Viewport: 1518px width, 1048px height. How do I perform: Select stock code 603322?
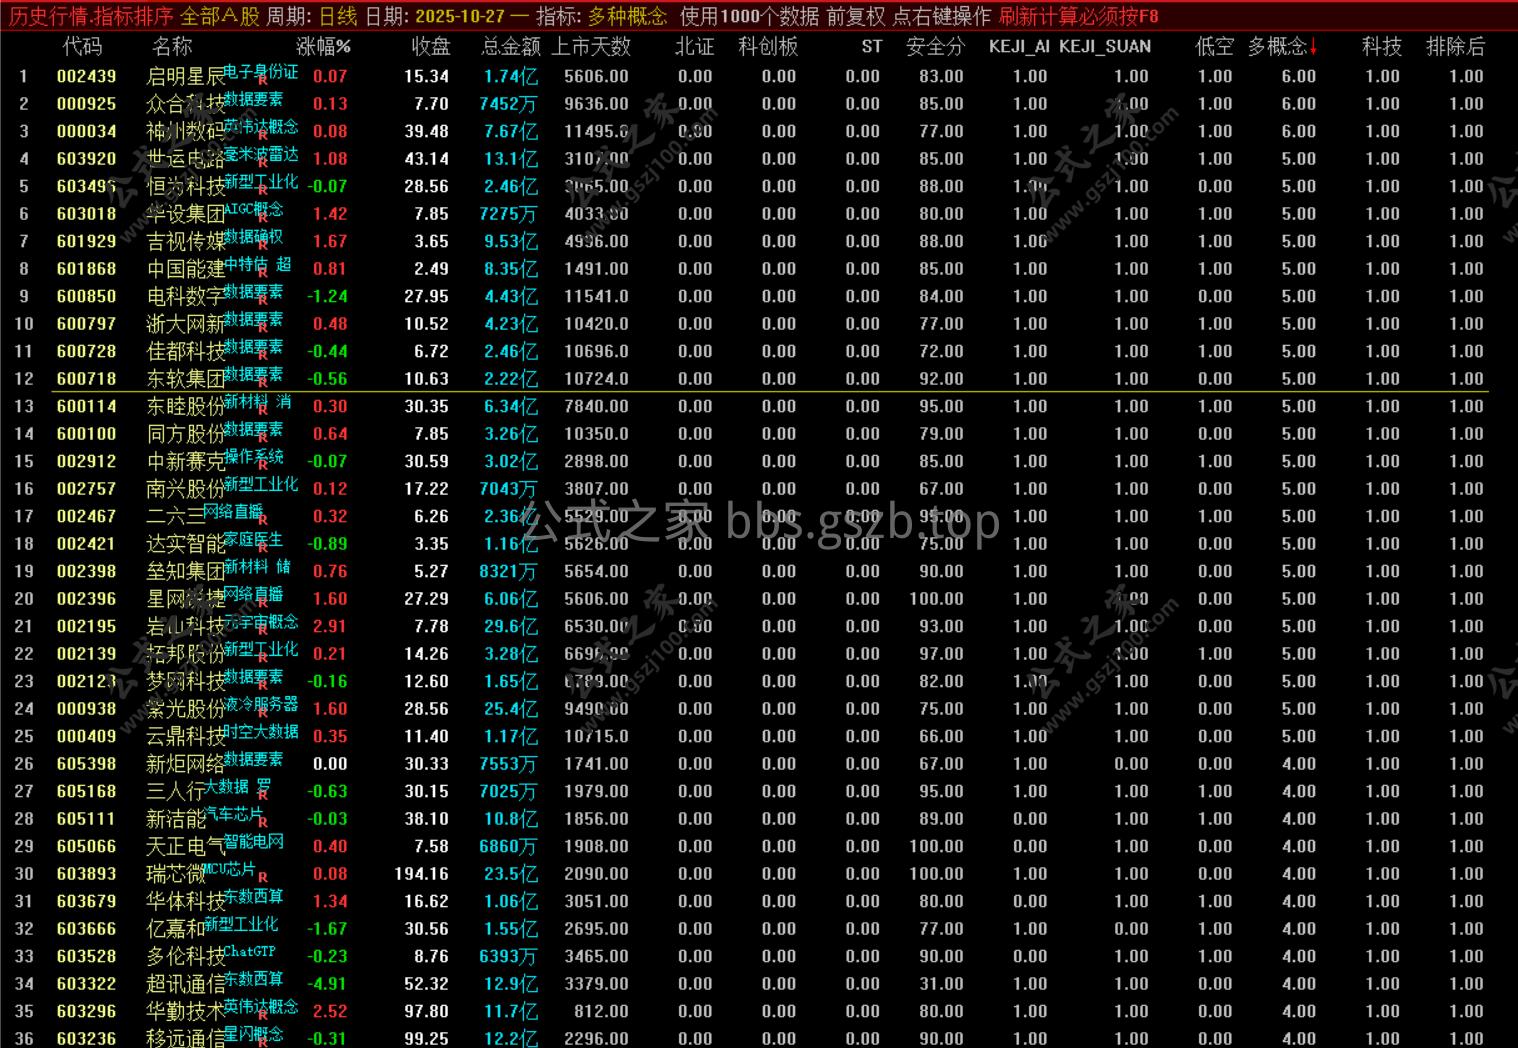pos(86,984)
